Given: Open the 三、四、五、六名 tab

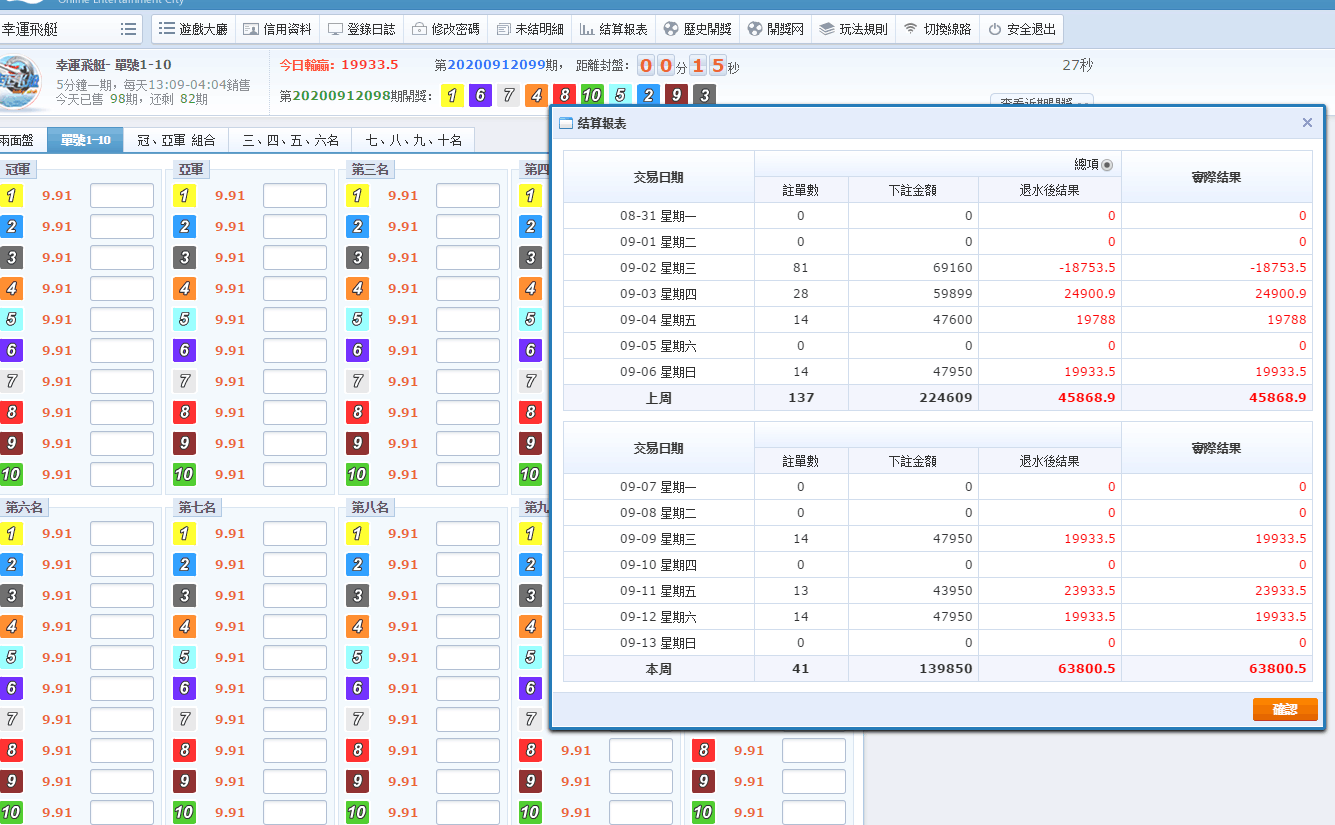Looking at the screenshot, I should [x=290, y=140].
